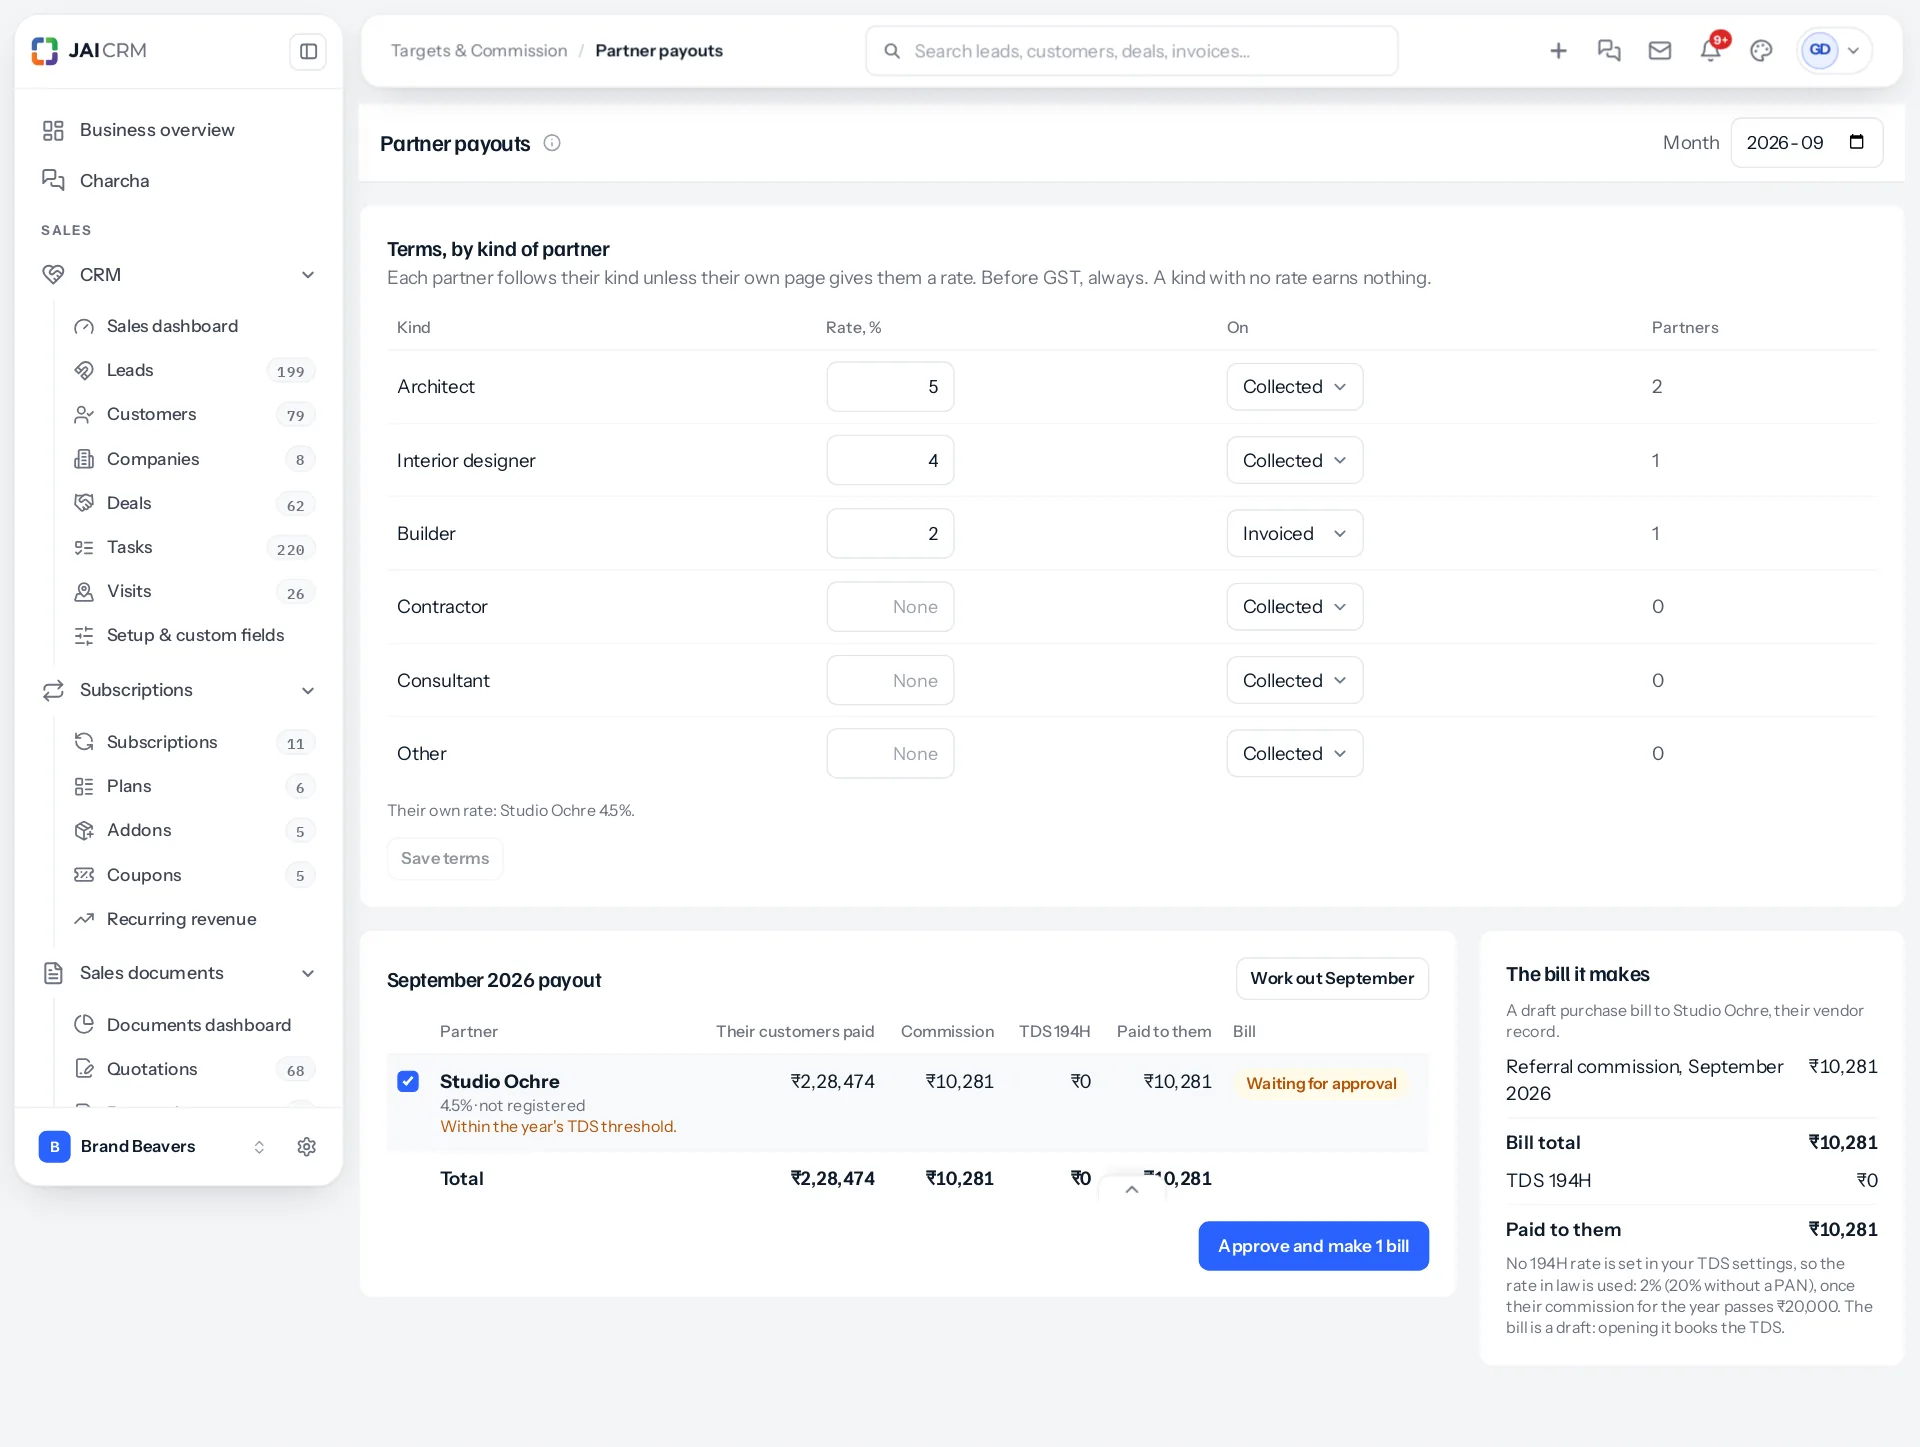Open the Architect 'On' dropdown
The height and width of the screenshot is (1447, 1920).
pyautogui.click(x=1295, y=387)
